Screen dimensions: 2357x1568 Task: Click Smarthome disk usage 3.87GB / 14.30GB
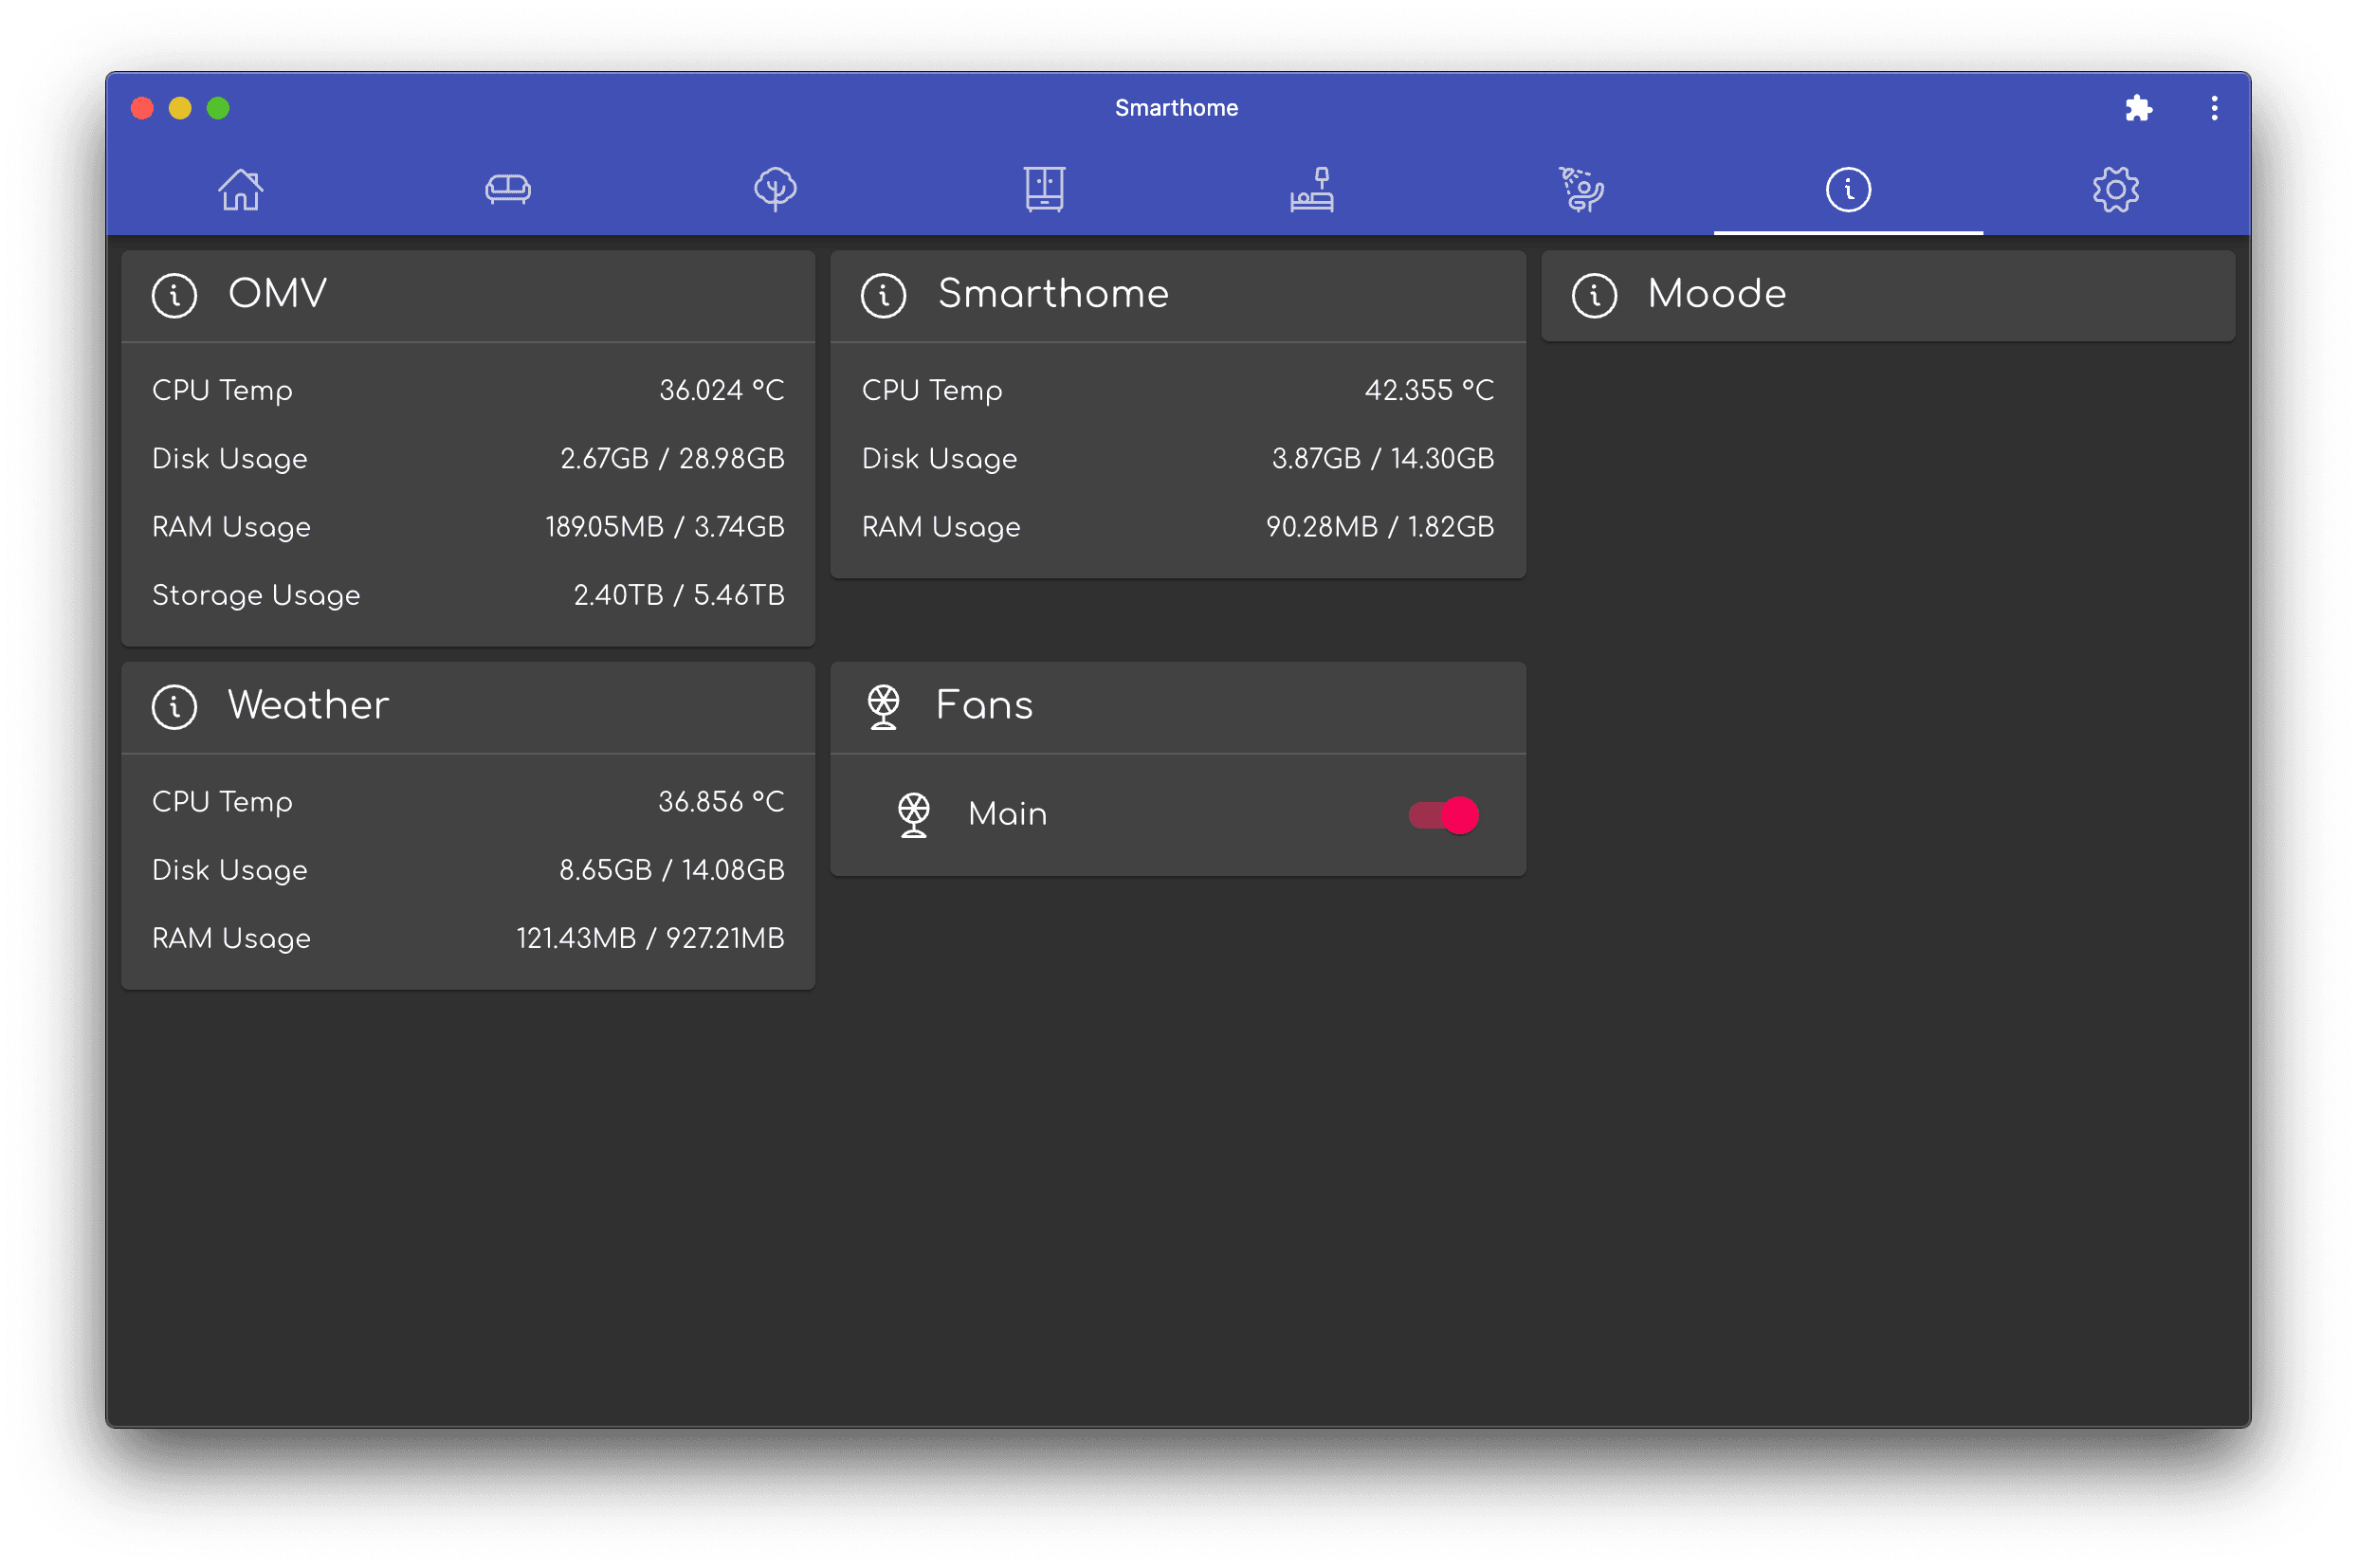click(x=1382, y=458)
